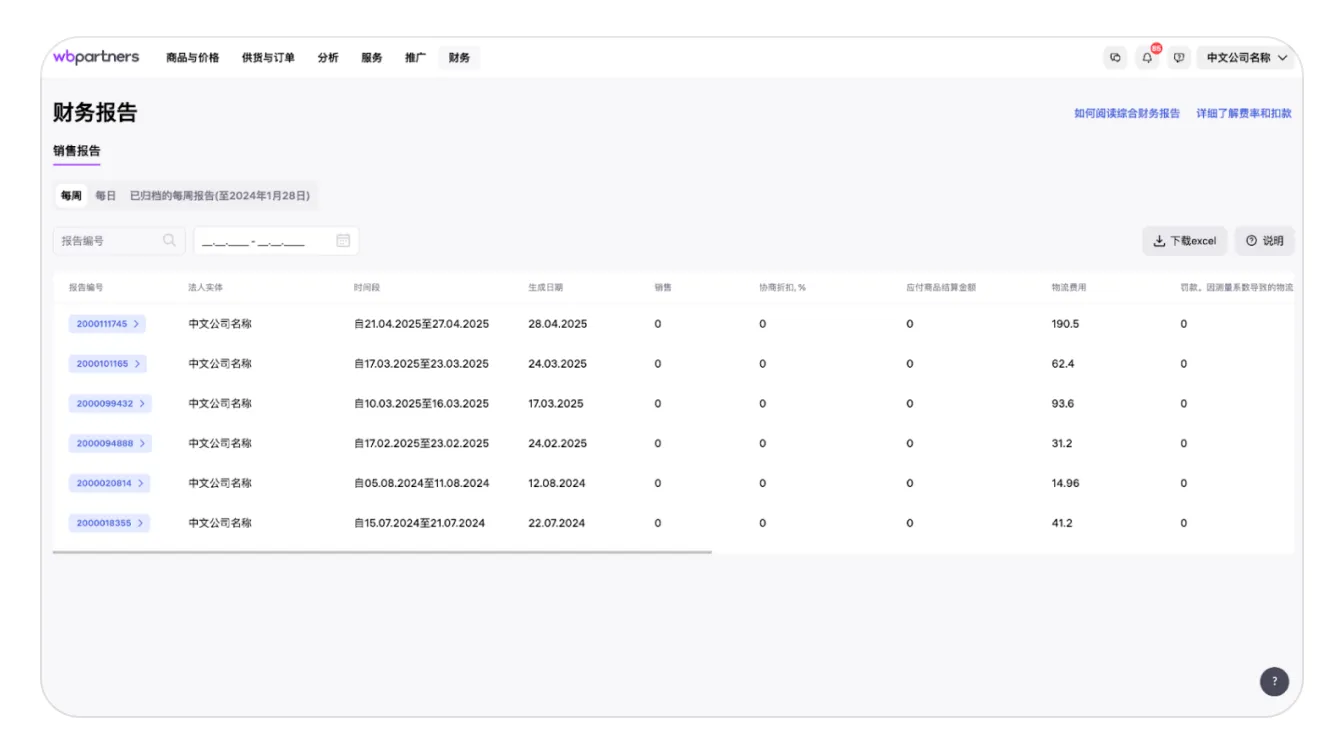Switch to 已归档的每周报告 view

(219, 196)
